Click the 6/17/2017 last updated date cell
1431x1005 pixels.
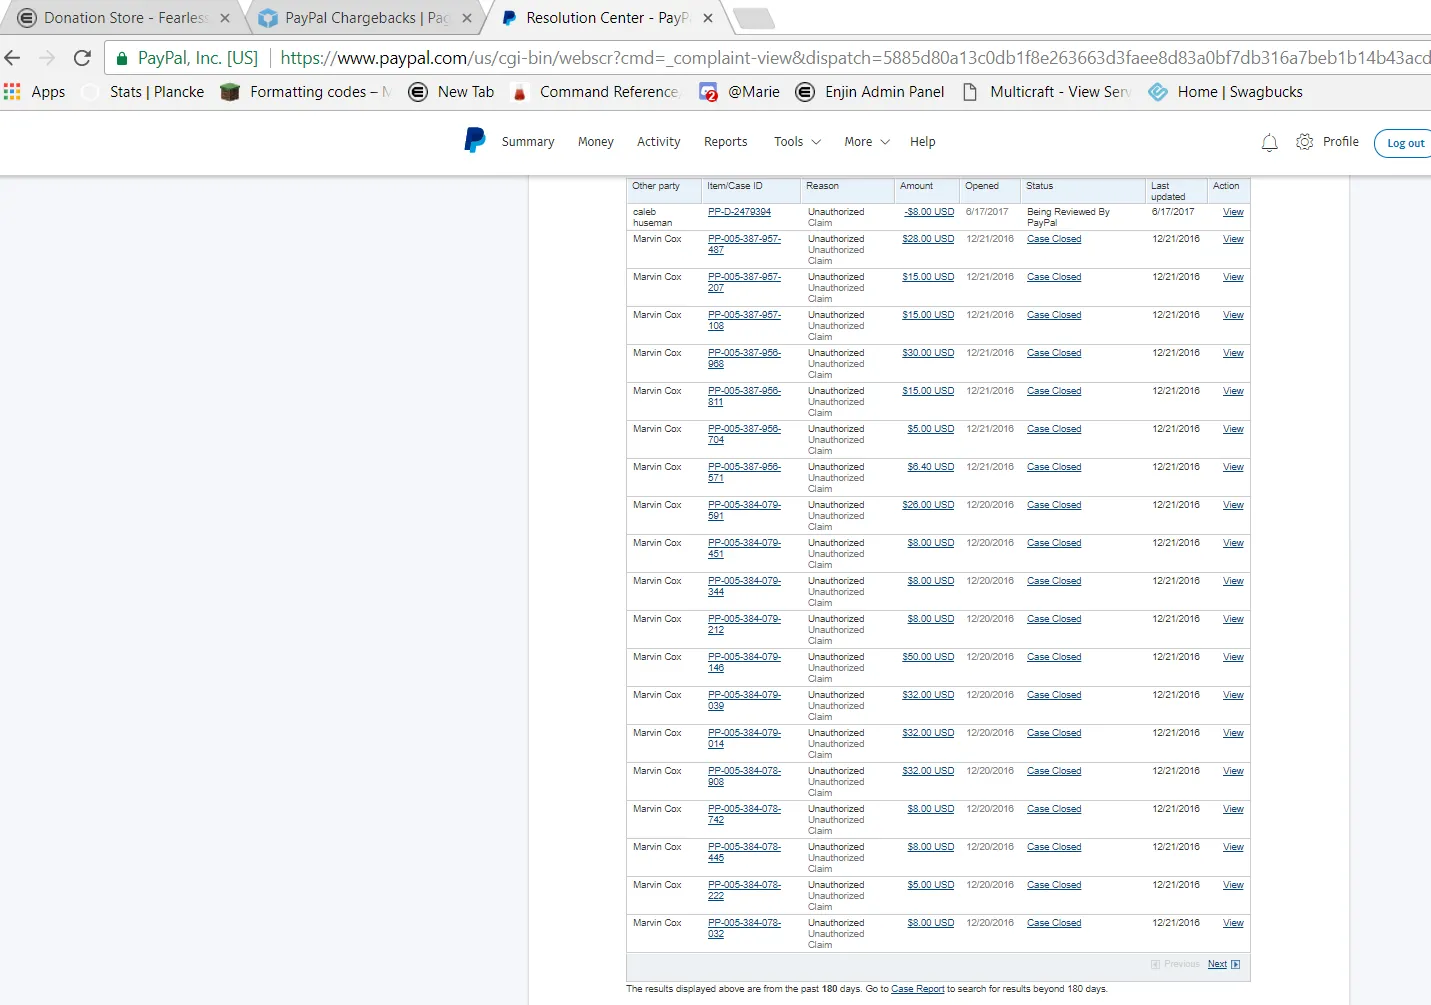click(1173, 212)
